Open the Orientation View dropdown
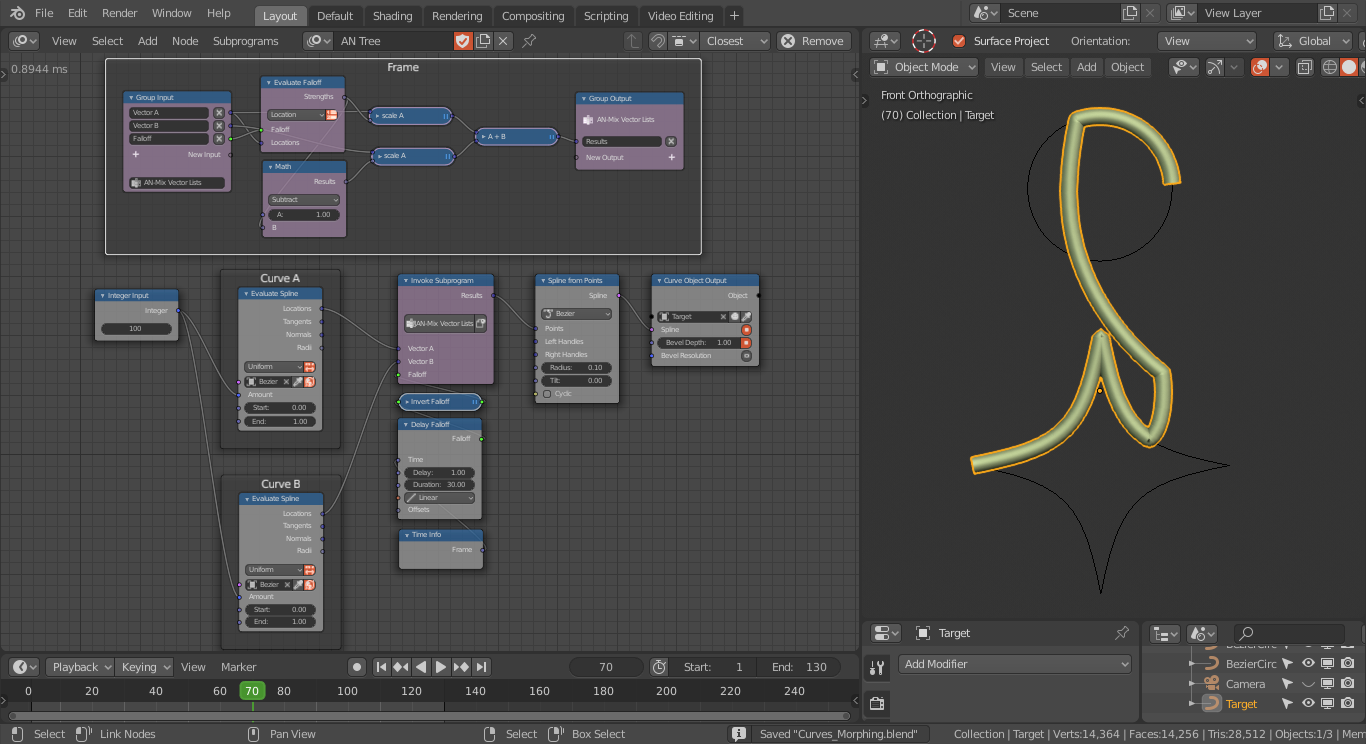1366x744 pixels. click(1207, 41)
